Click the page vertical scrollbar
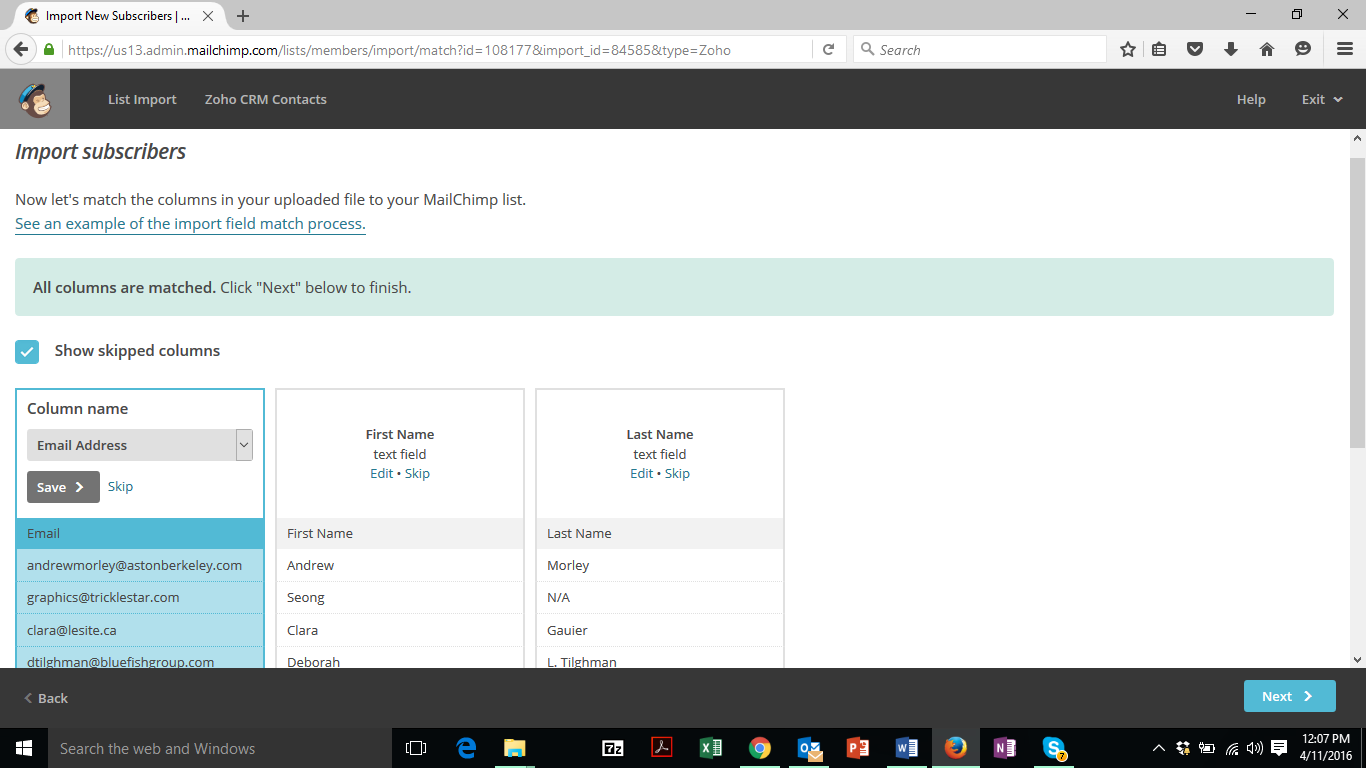 1357,302
